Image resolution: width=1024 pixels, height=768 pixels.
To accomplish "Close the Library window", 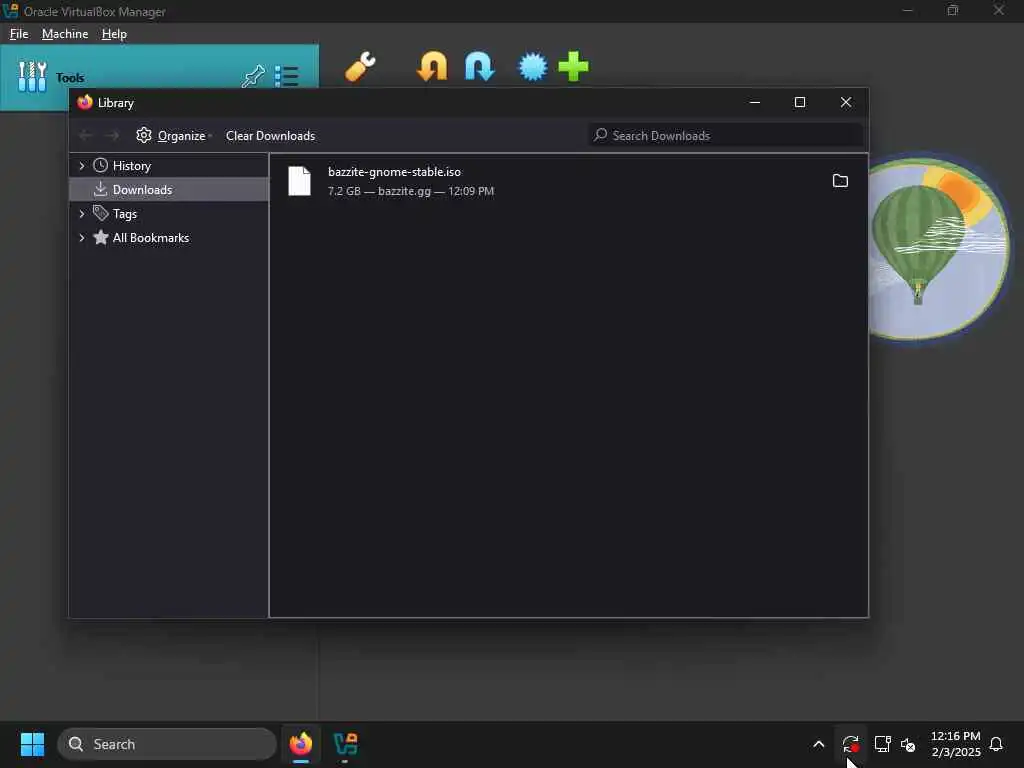I will [846, 103].
